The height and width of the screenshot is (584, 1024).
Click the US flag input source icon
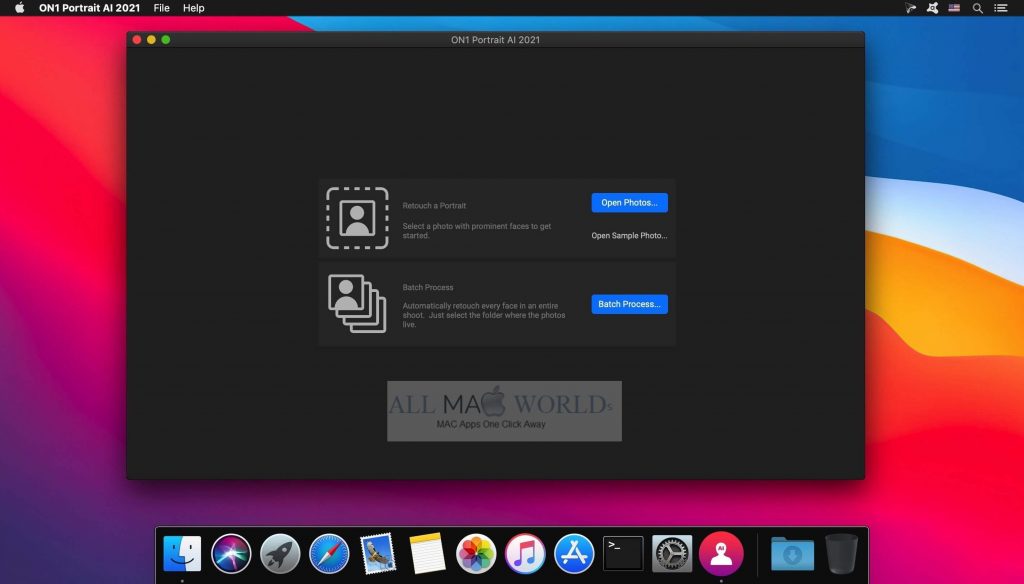954,8
